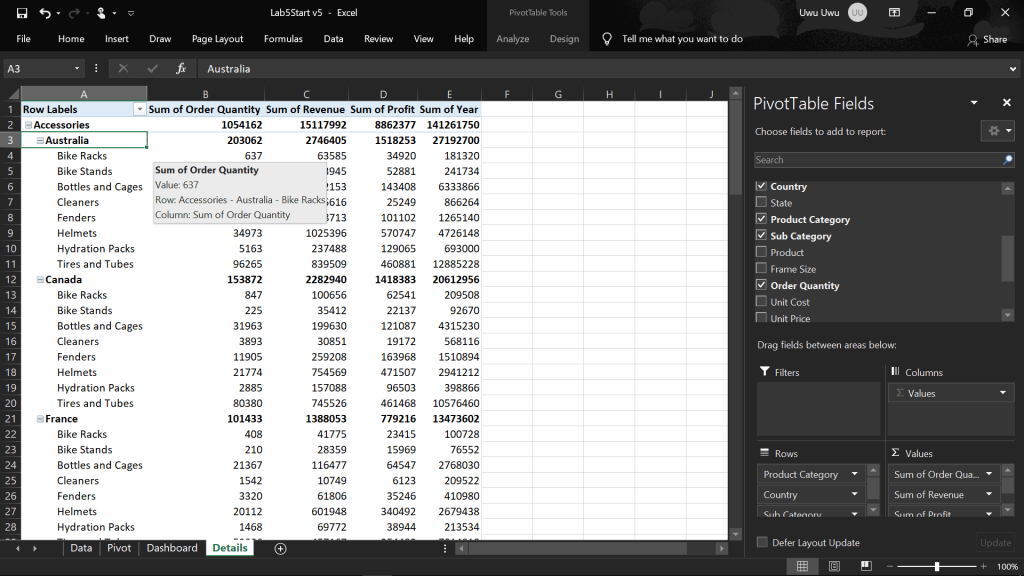The height and width of the screenshot is (576, 1024).
Task: Switch to the Dashboard sheet tab
Action: [x=172, y=548]
